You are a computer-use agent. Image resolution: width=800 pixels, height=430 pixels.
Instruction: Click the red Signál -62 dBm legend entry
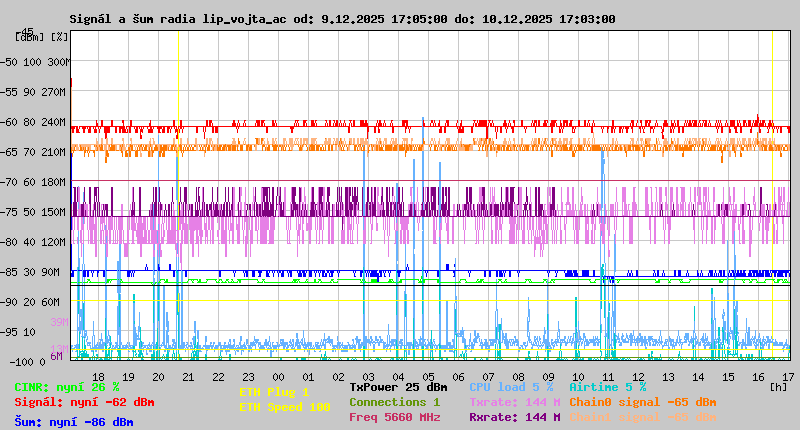coord(84,402)
